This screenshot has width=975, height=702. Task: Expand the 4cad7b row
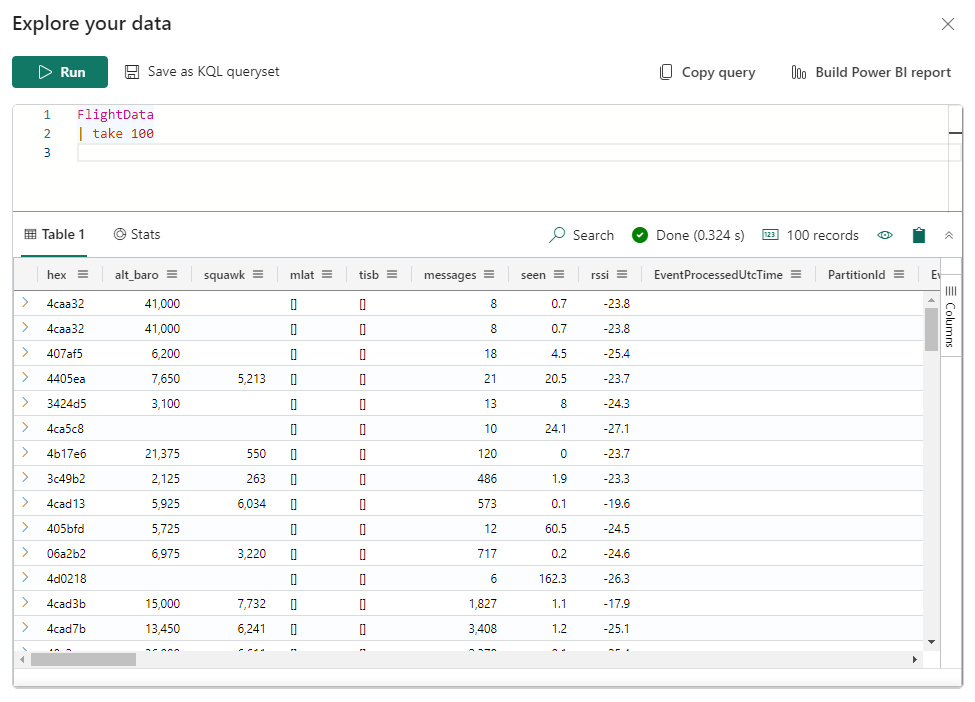coord(25,627)
